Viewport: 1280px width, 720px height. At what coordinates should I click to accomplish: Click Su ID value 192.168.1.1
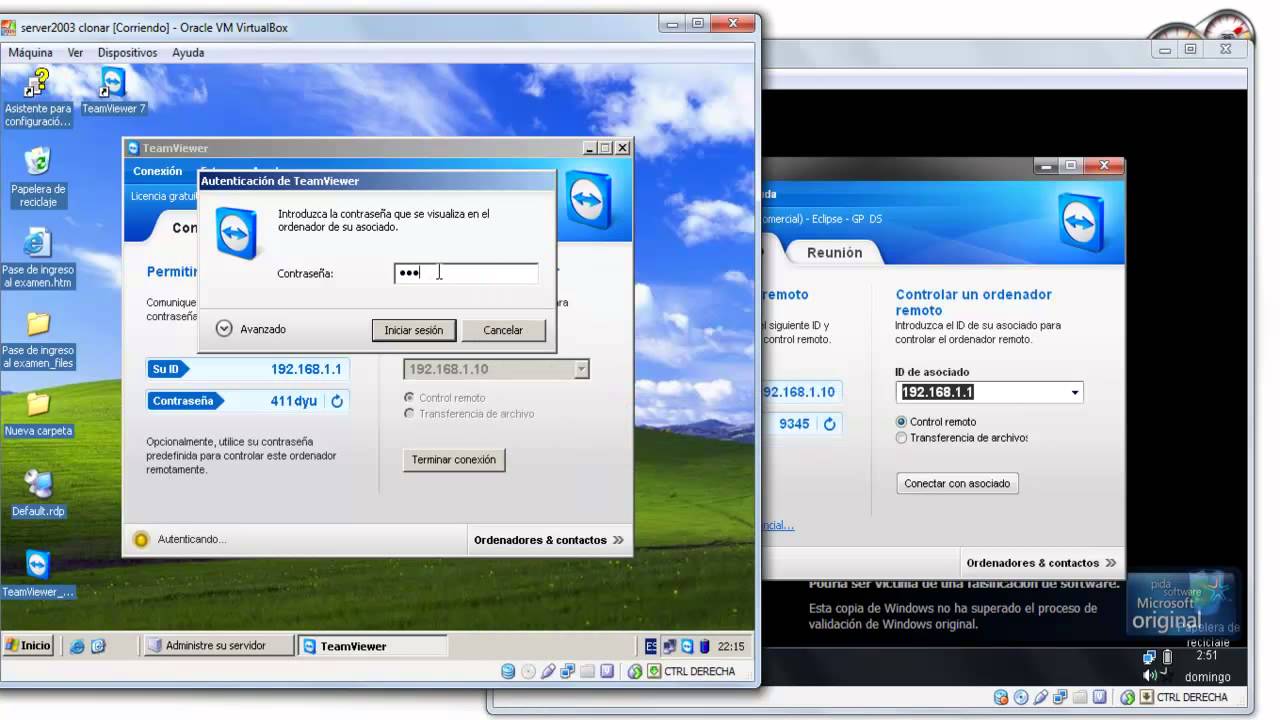(x=306, y=369)
